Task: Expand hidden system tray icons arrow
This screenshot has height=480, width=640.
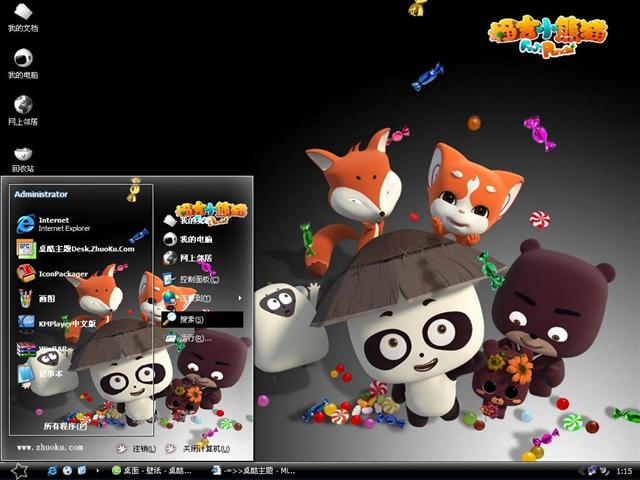Action: pyautogui.click(x=581, y=471)
